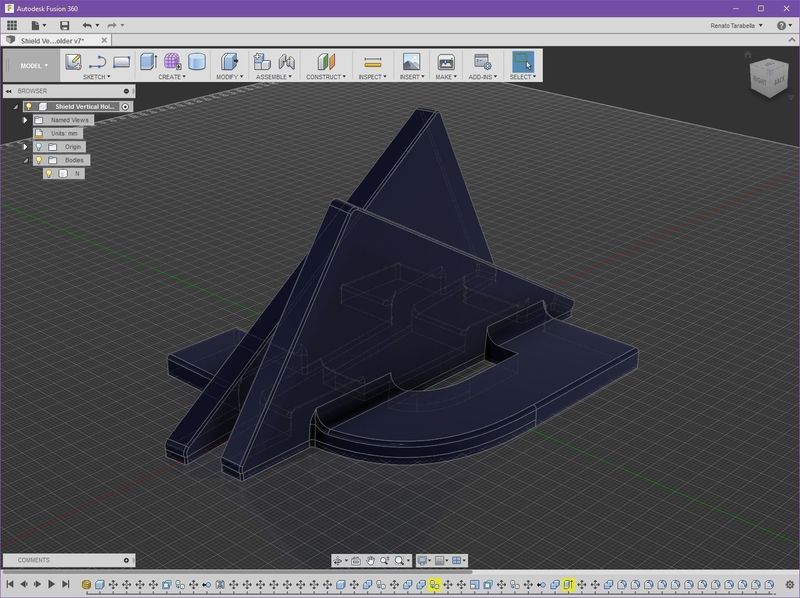Open the Joint tool
The height and width of the screenshot is (598, 800).
[287, 62]
